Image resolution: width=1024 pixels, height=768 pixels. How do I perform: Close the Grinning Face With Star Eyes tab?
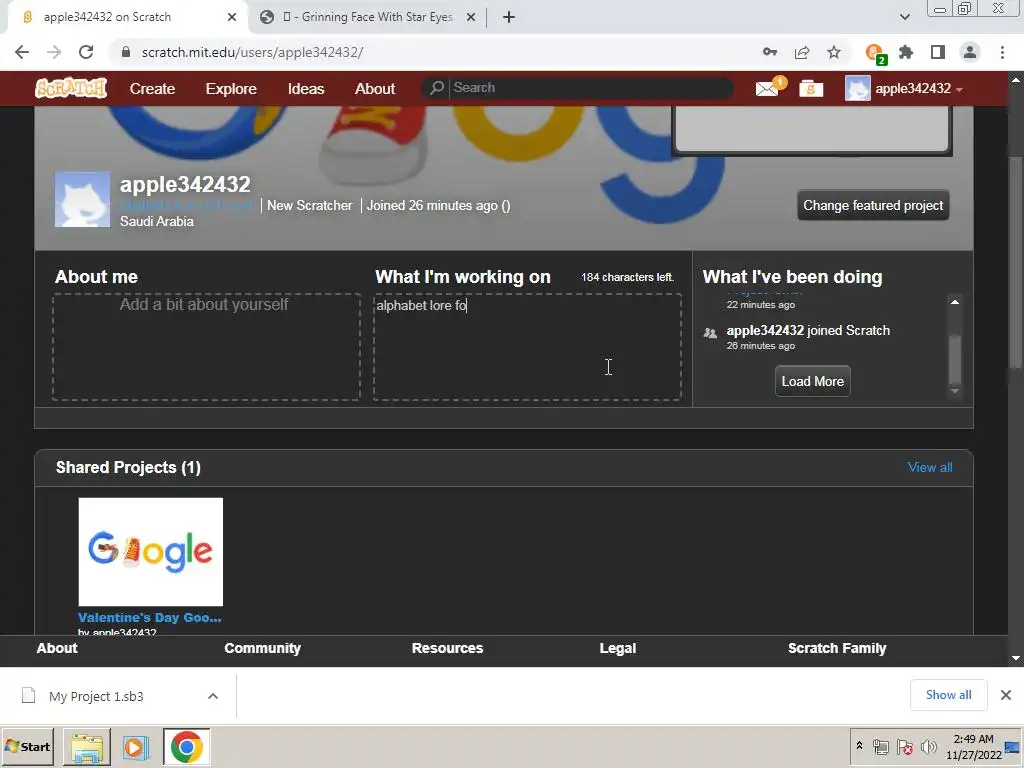471,17
